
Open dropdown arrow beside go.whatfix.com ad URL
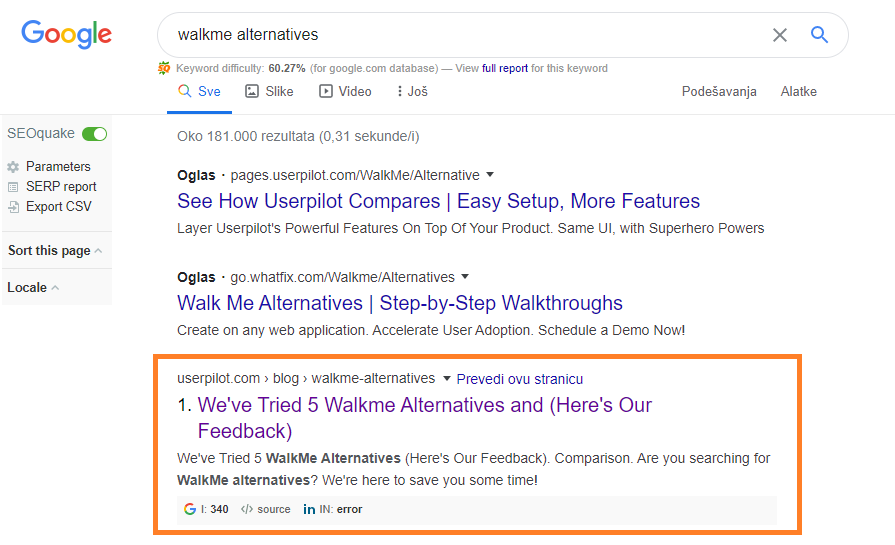pyautogui.click(x=465, y=277)
